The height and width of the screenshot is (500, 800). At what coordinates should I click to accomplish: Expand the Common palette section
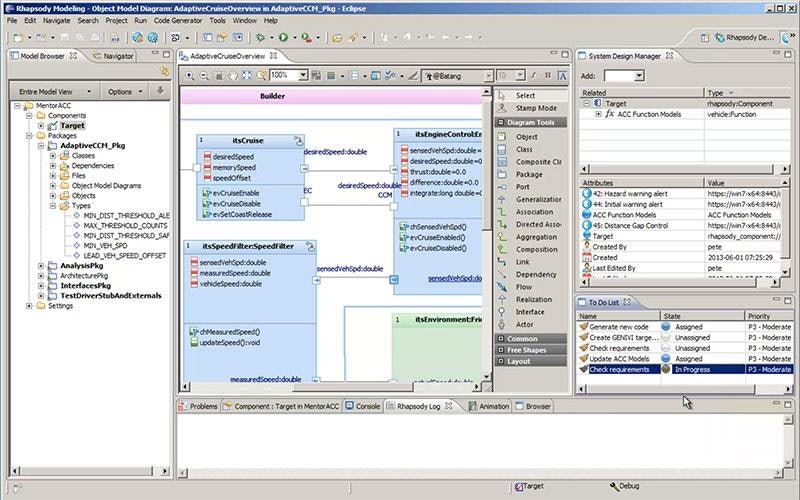pyautogui.click(x=501, y=339)
